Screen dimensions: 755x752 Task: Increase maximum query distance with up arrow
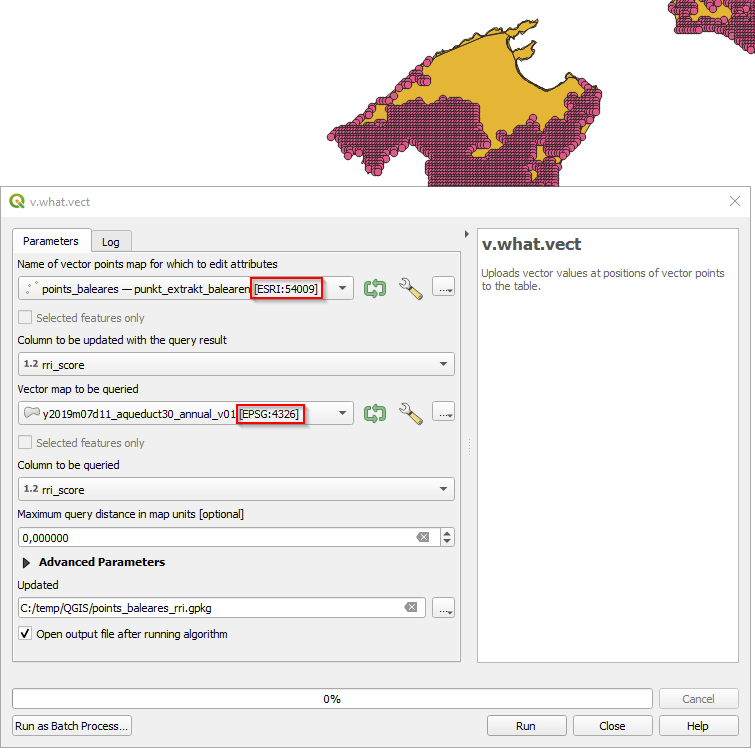(447, 533)
